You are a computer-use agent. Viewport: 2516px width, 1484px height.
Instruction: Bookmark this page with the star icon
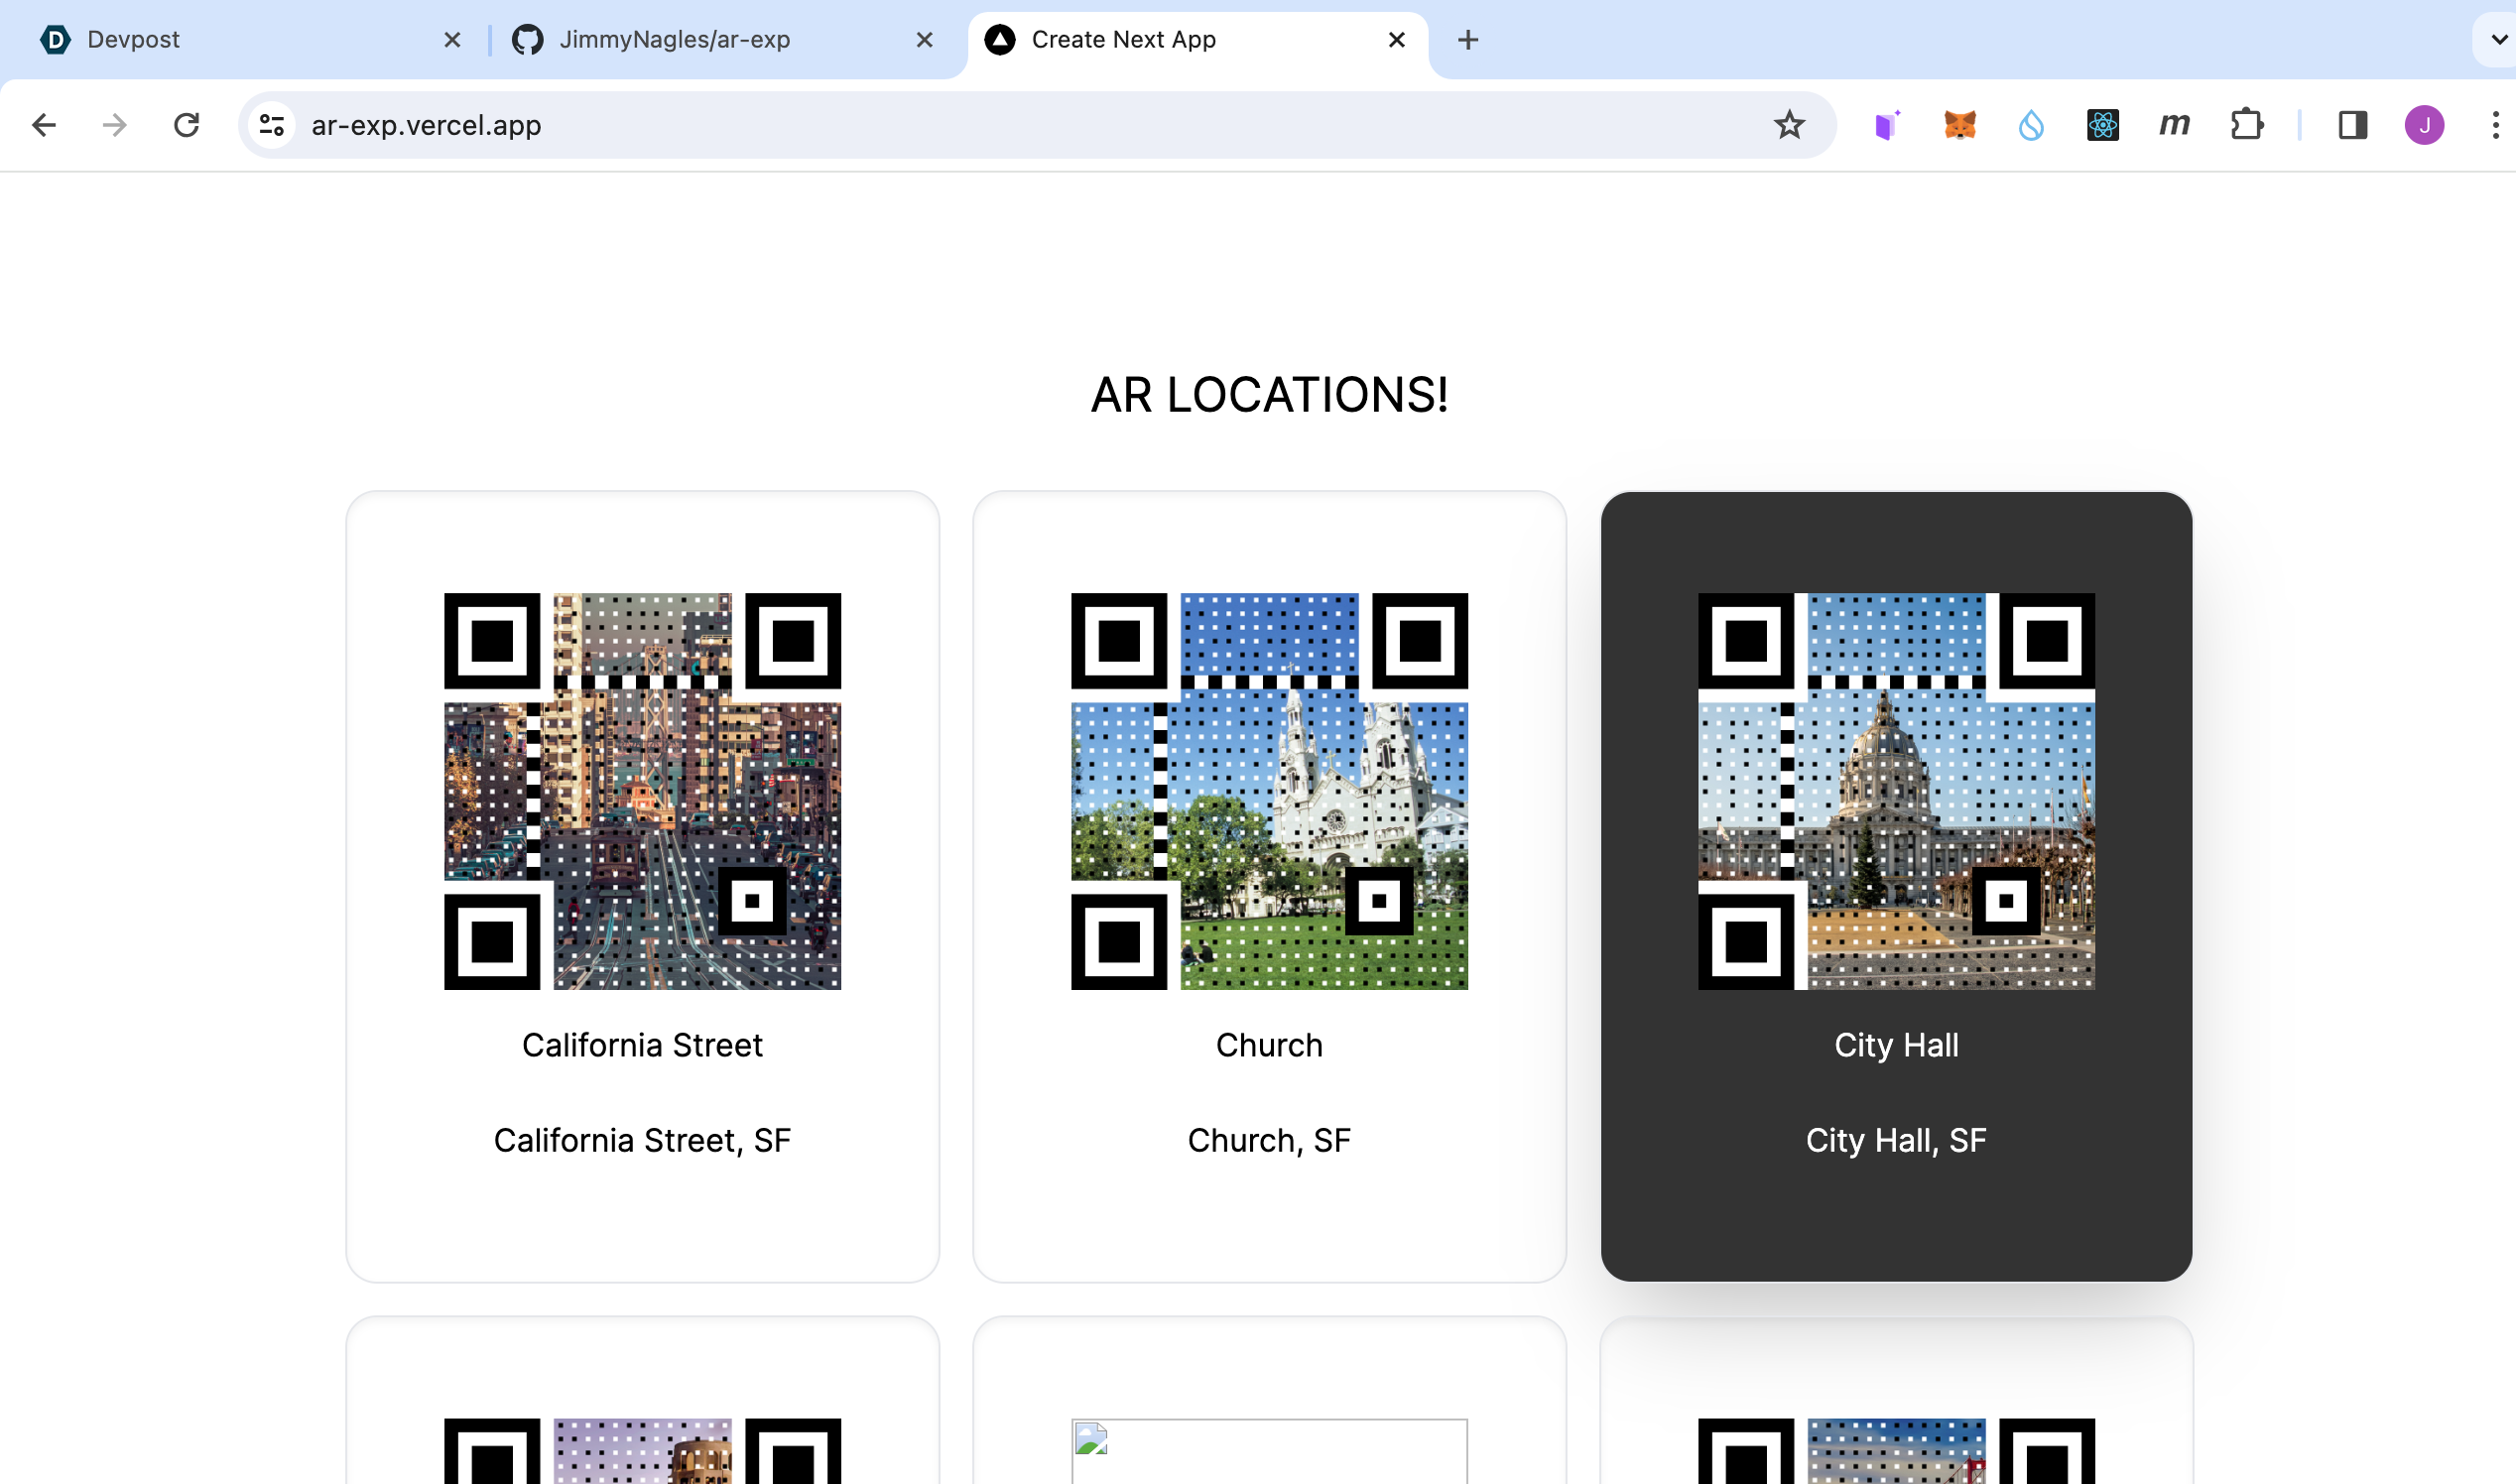coord(1789,125)
